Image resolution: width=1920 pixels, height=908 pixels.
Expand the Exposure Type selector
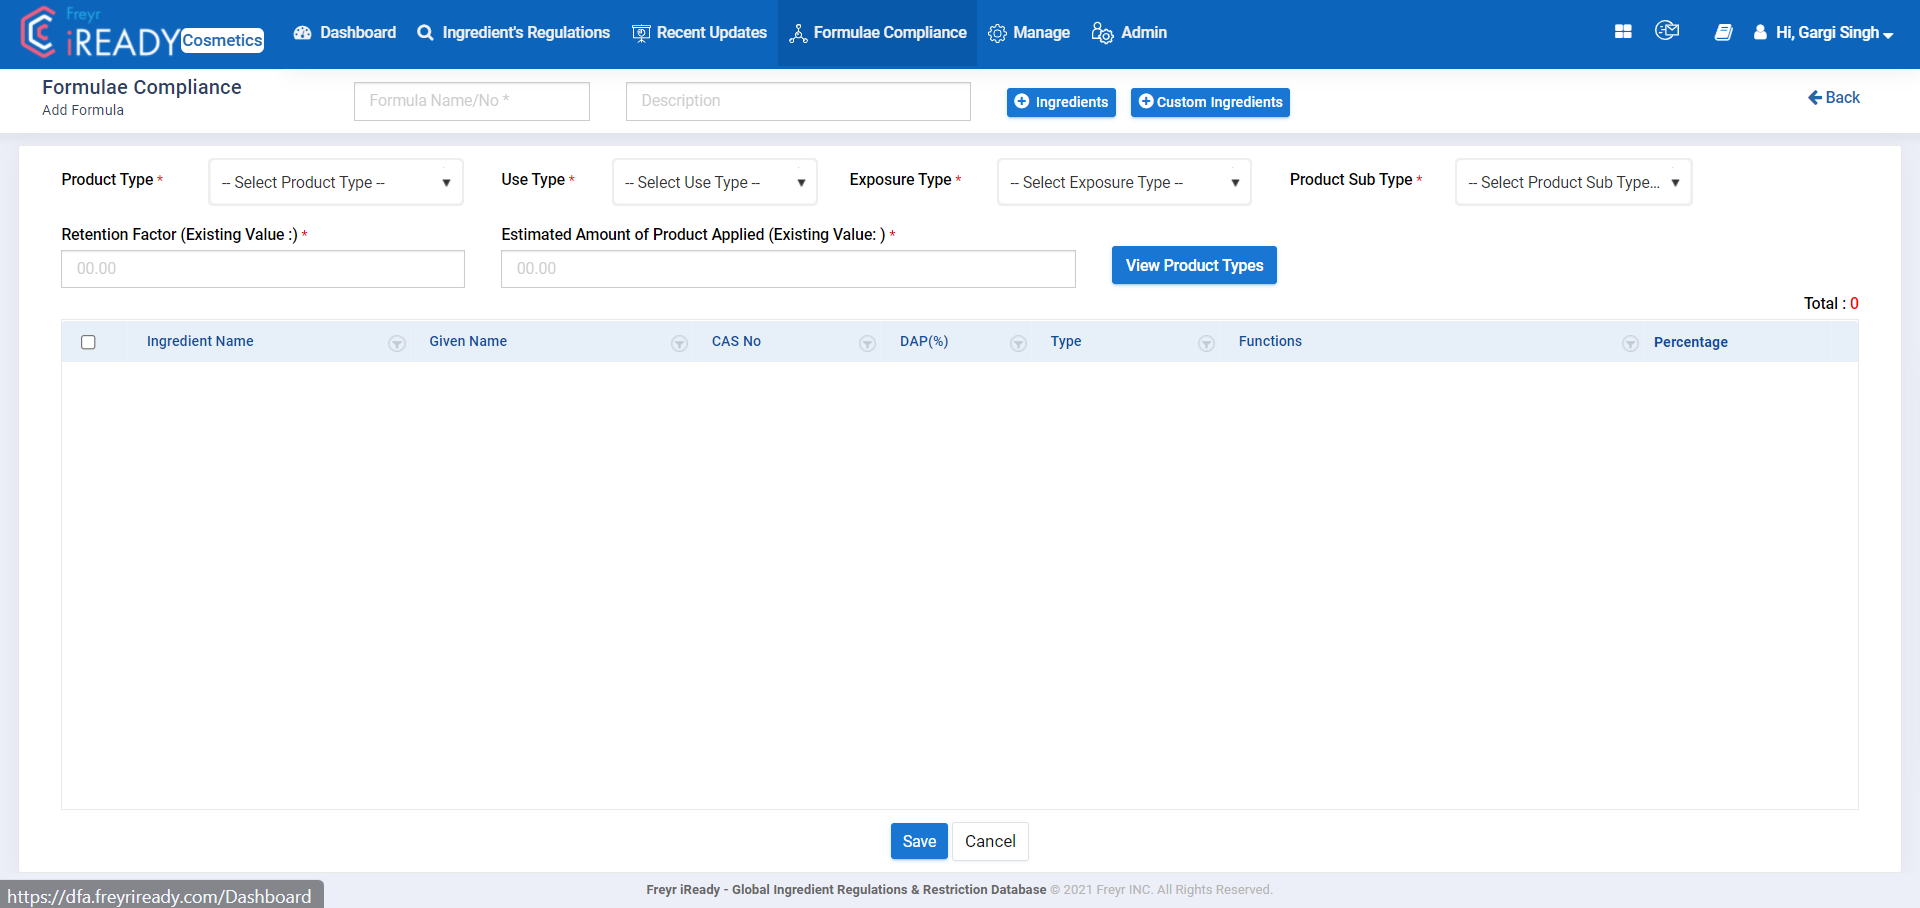(x=1123, y=182)
